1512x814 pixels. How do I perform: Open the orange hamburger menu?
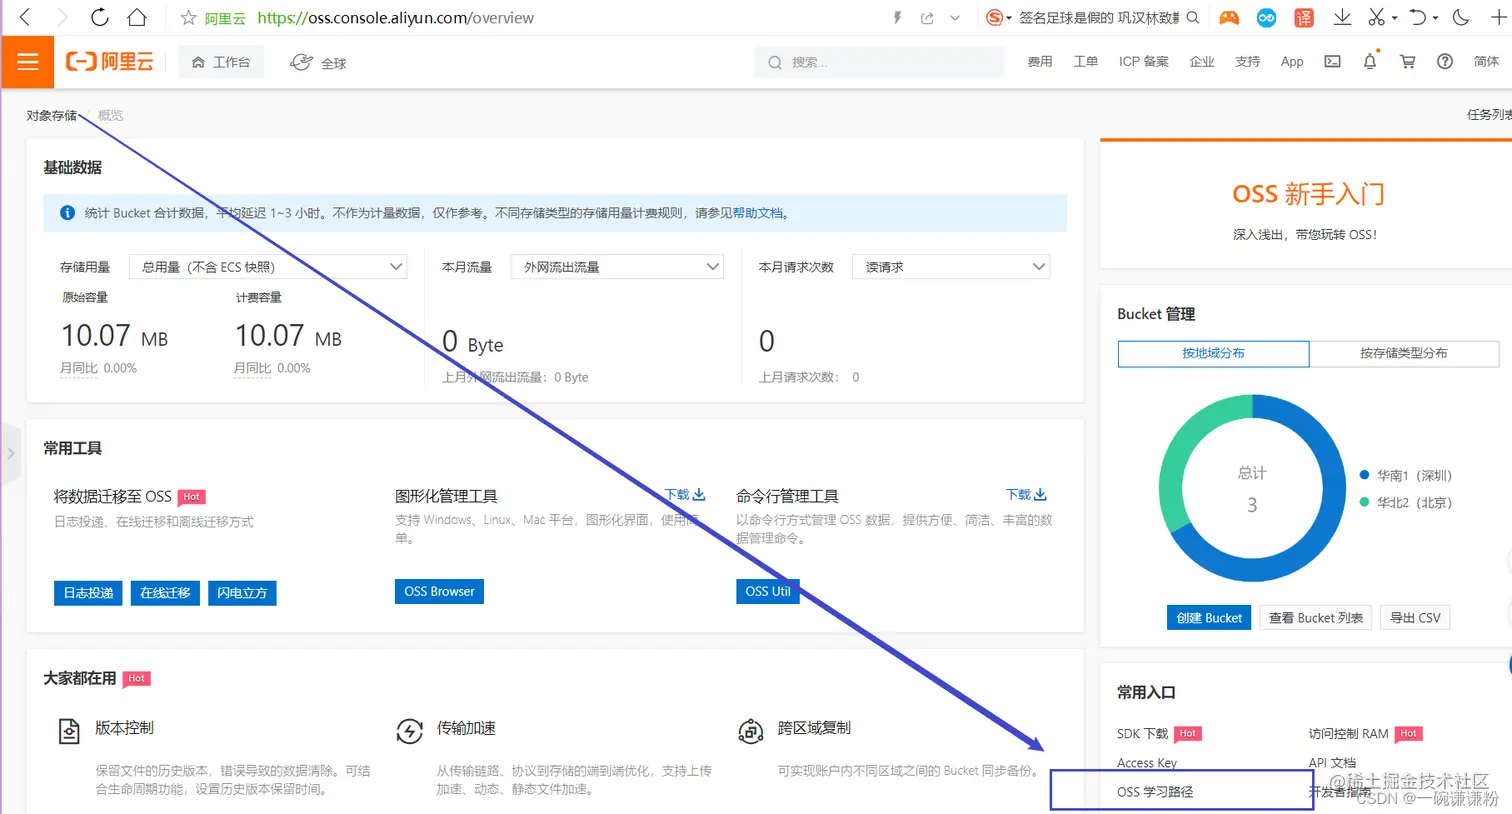28,62
